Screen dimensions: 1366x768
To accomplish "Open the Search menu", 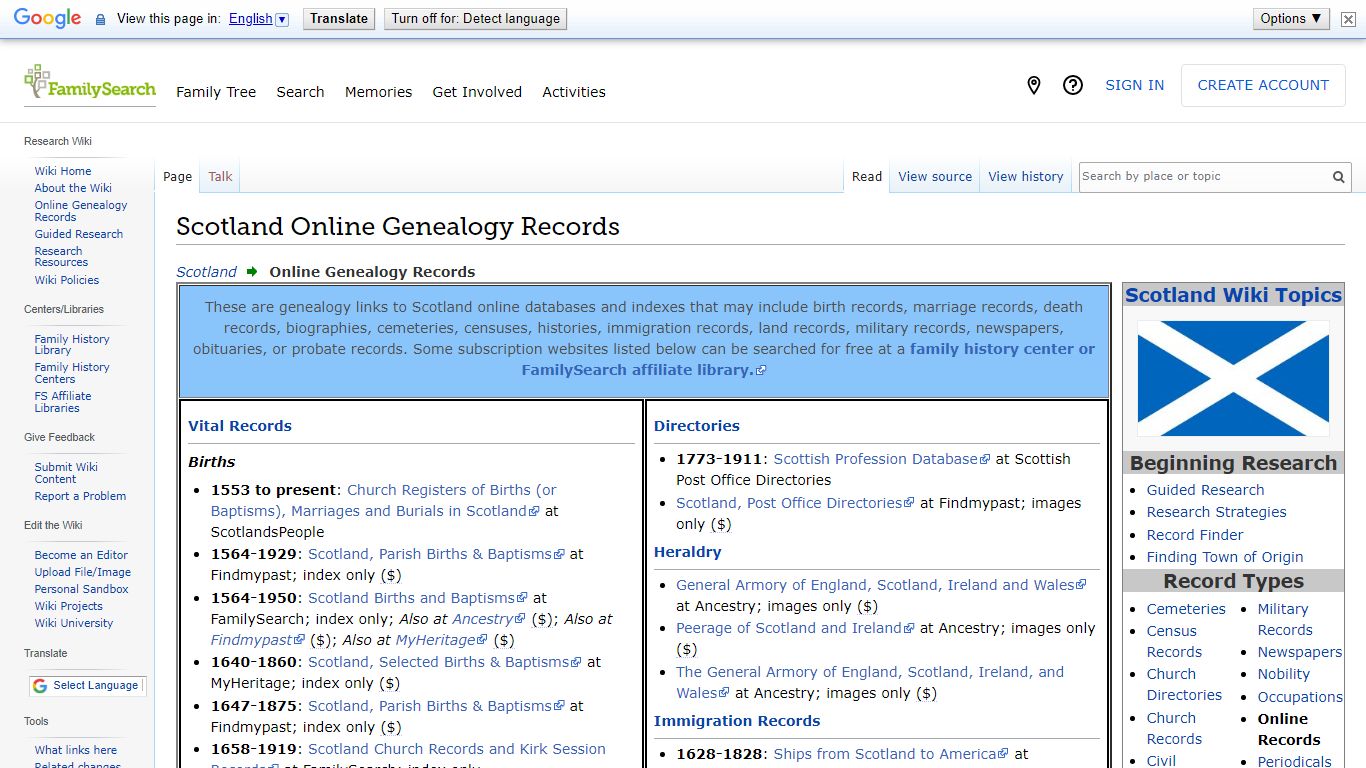I will (x=300, y=92).
